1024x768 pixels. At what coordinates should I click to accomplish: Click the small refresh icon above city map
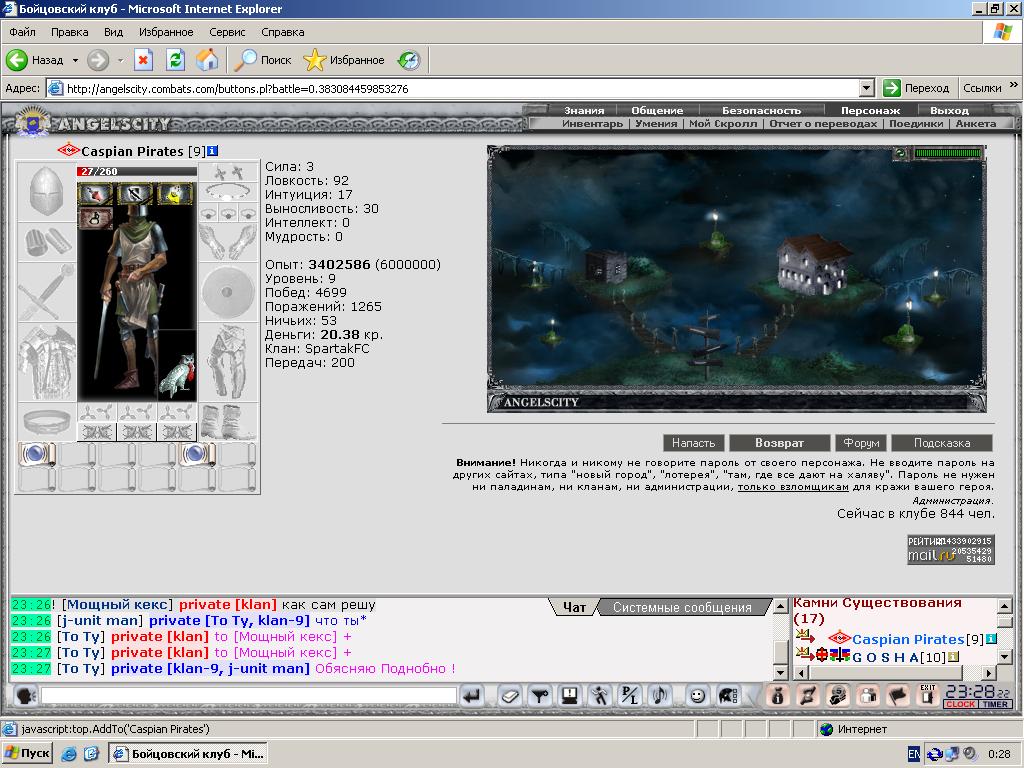click(x=901, y=153)
